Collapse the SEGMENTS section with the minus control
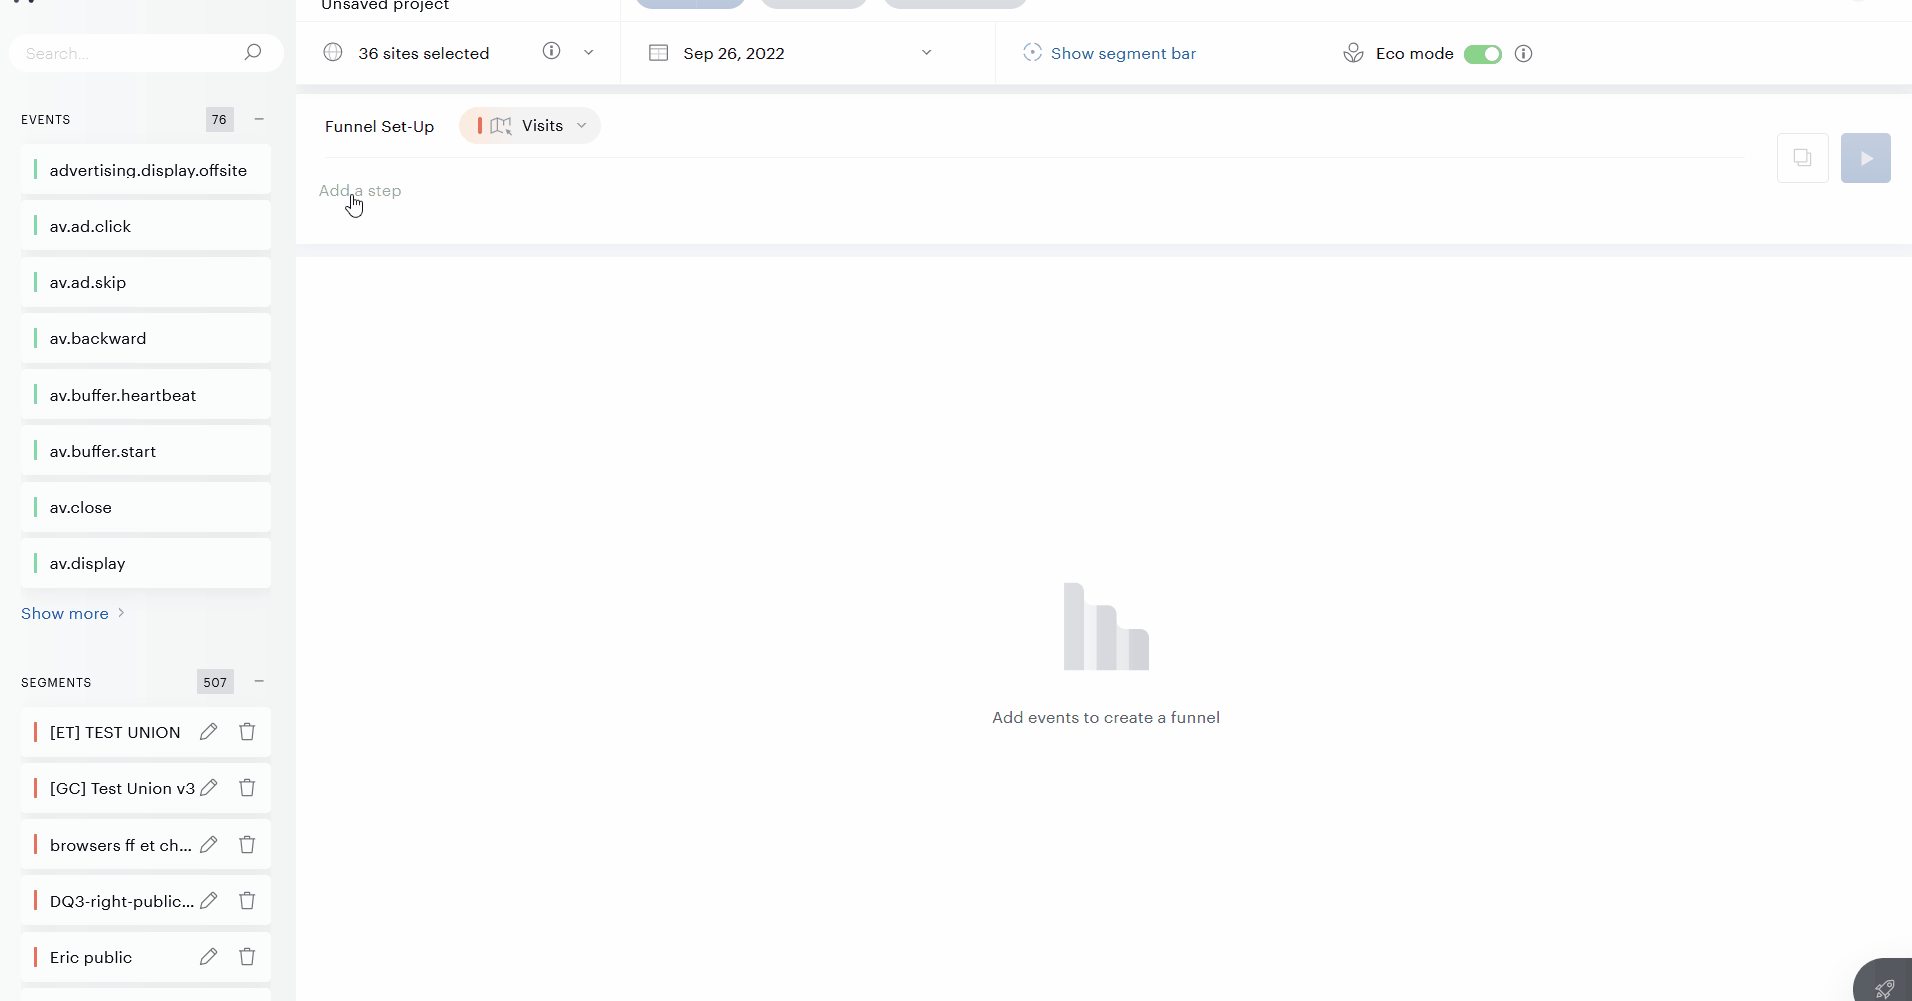Screen dimensions: 1912x1001 pyautogui.click(x=259, y=681)
